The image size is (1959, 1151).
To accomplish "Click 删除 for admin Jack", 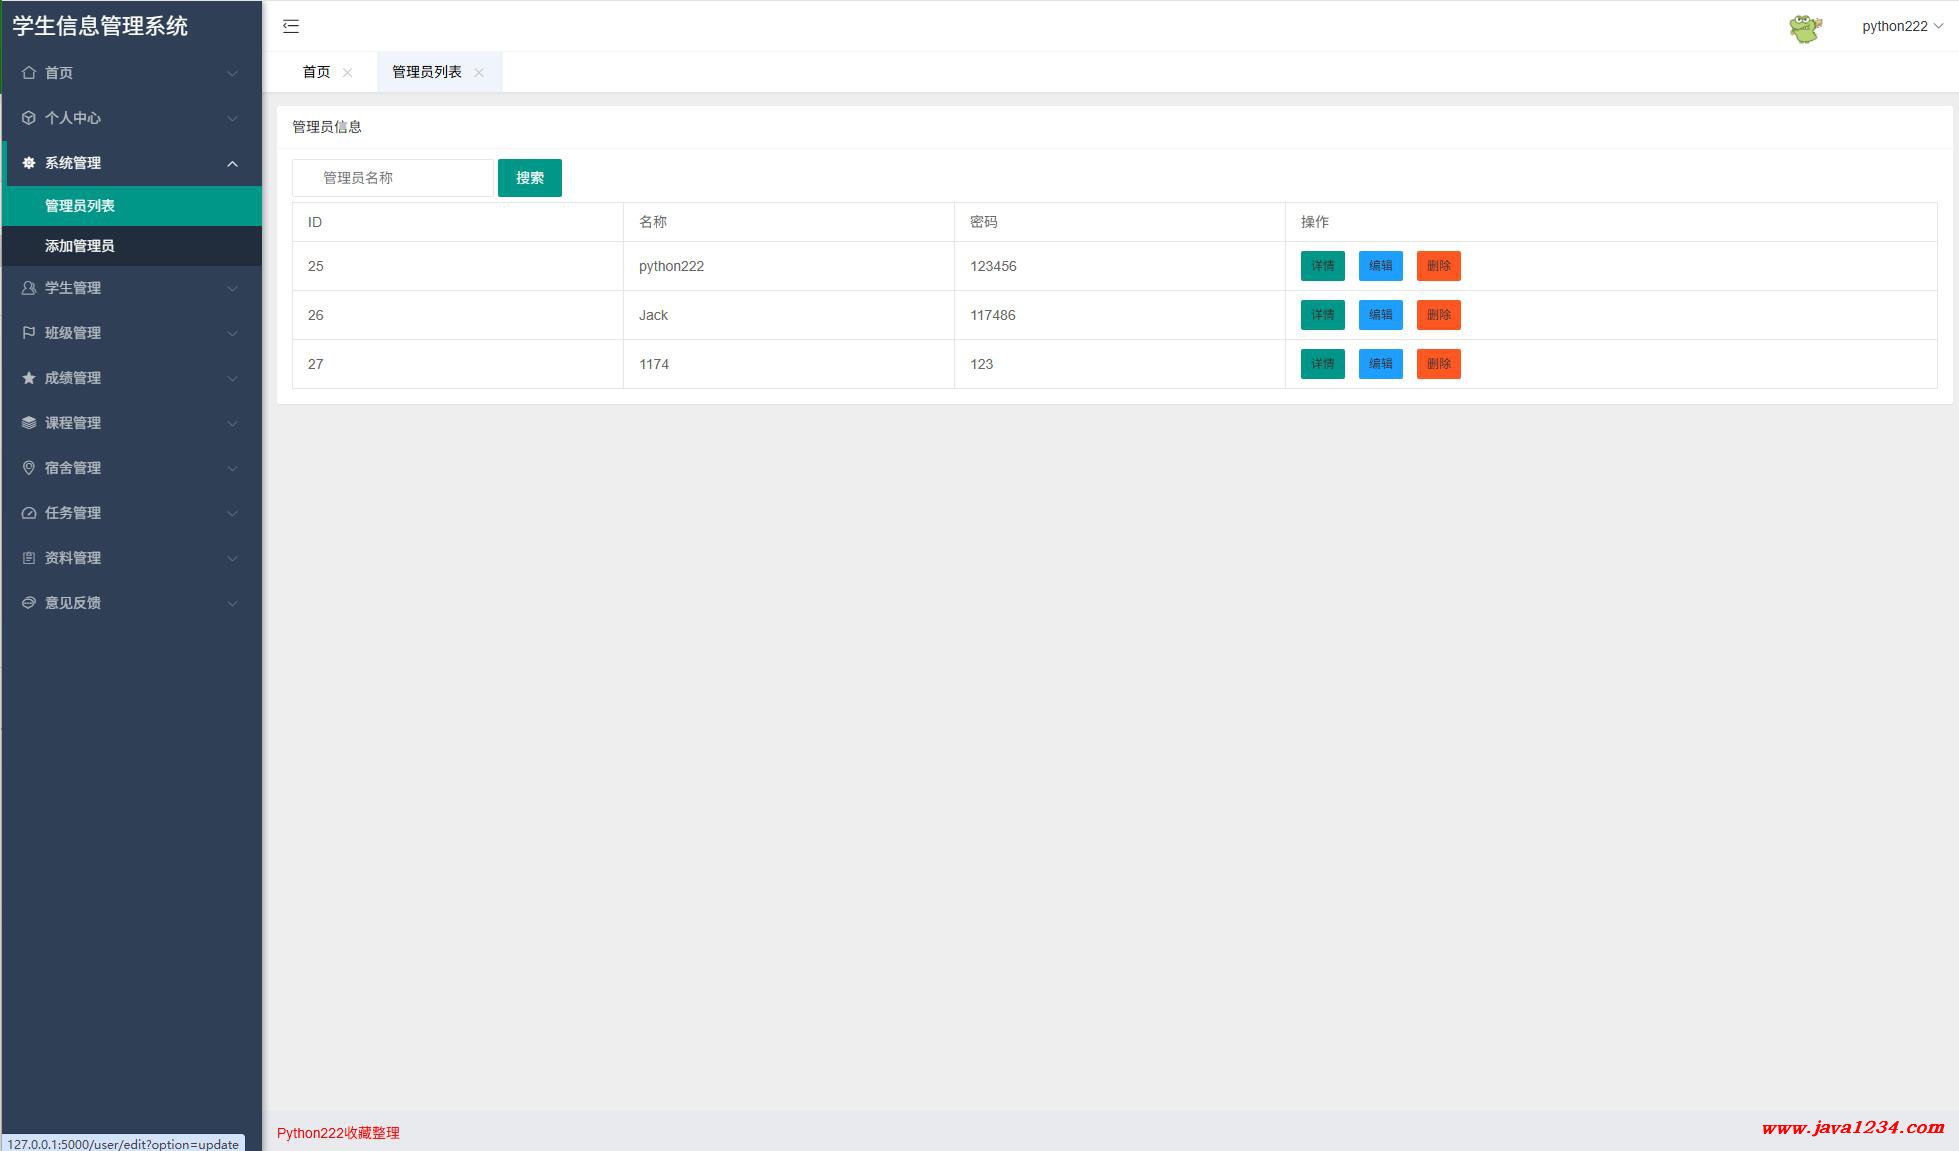I will point(1438,315).
